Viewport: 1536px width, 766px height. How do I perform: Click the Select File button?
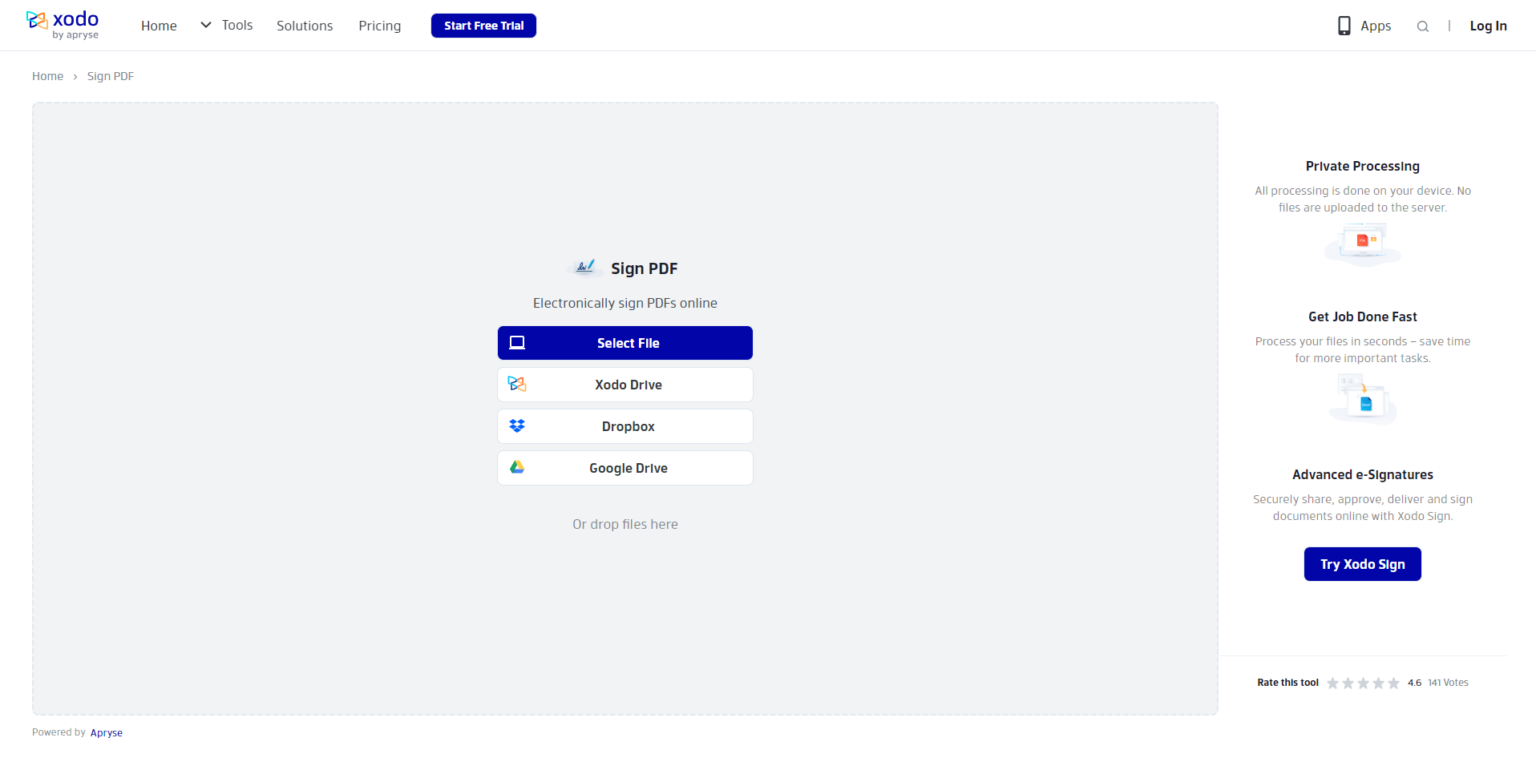625,342
